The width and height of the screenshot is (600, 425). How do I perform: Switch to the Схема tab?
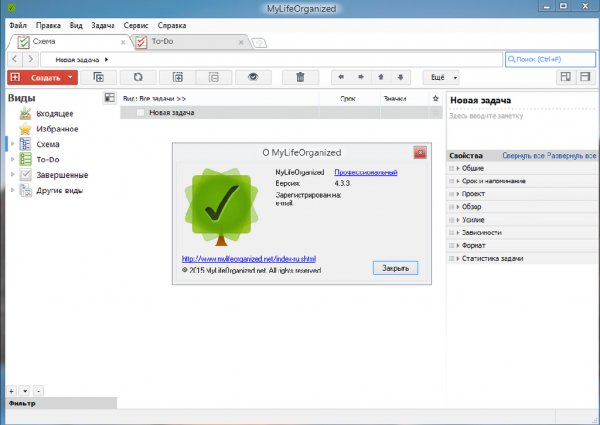69,42
